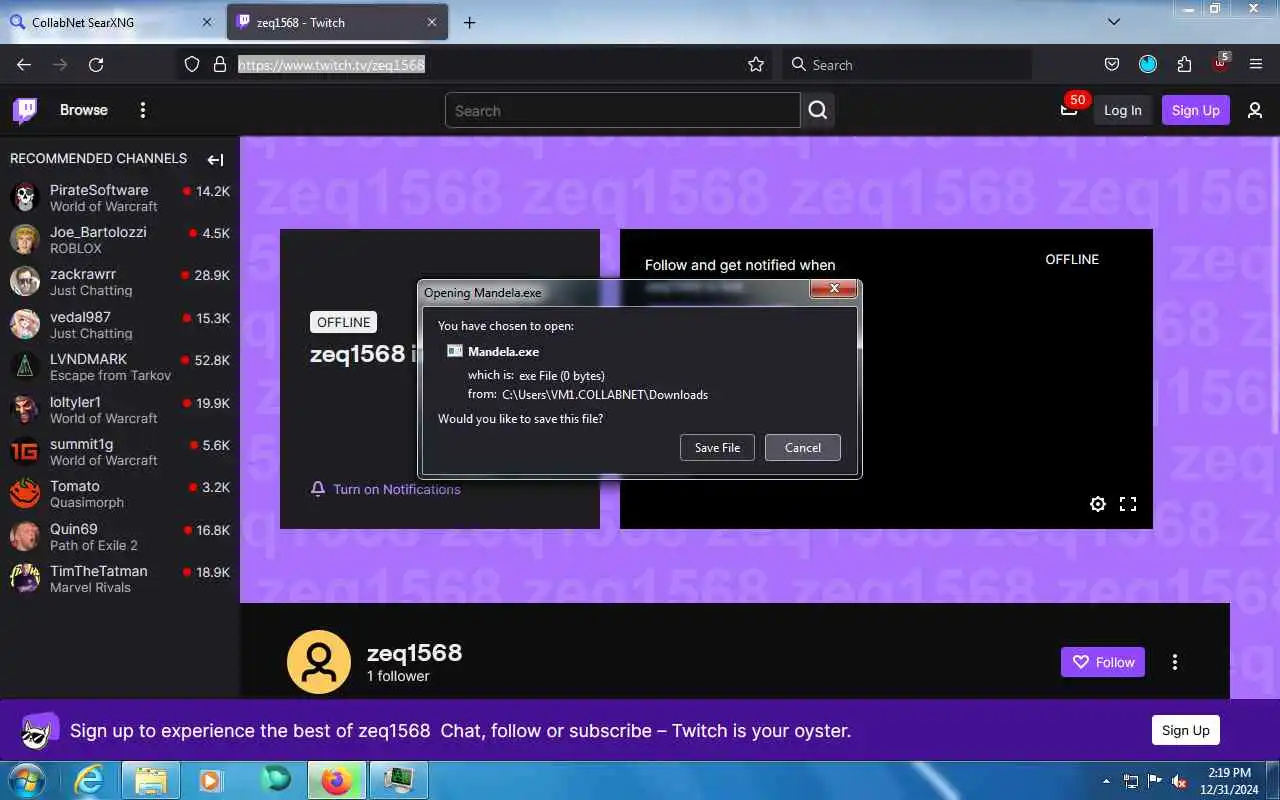The width and height of the screenshot is (1280, 800).
Task: Click the site security padlock icon
Action: pos(220,64)
